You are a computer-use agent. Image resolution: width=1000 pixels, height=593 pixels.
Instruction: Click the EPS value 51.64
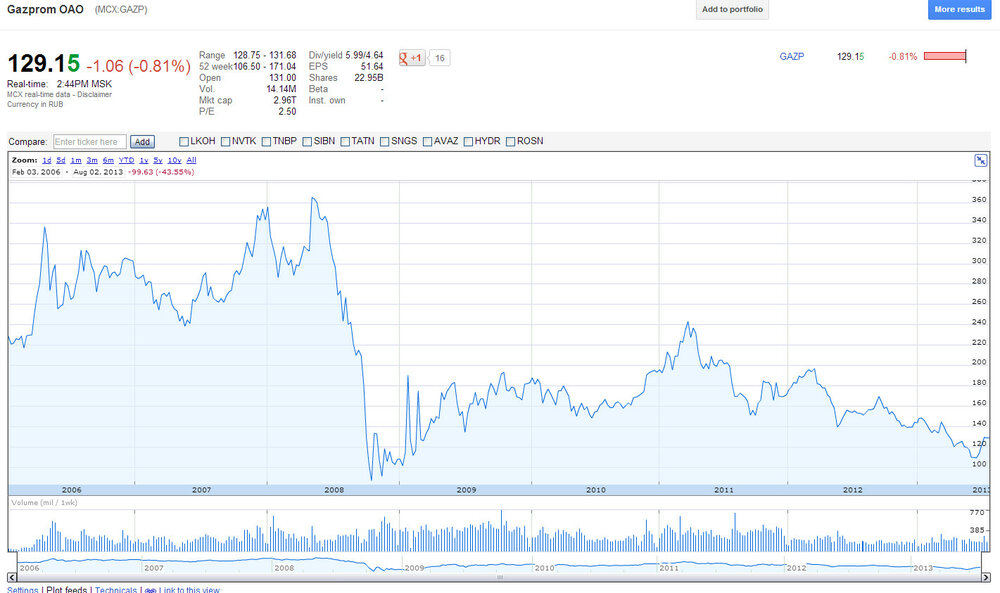point(372,66)
